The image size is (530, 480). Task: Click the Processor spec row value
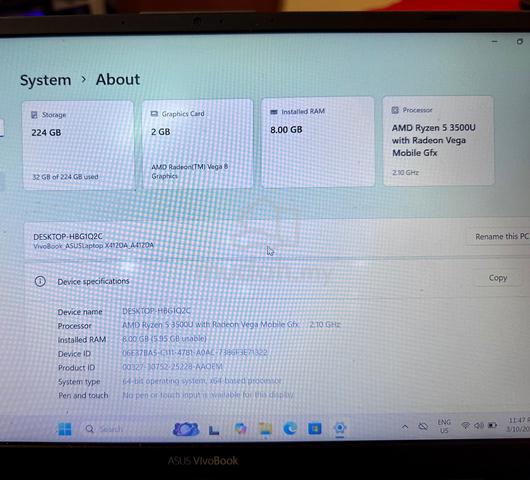click(x=231, y=325)
